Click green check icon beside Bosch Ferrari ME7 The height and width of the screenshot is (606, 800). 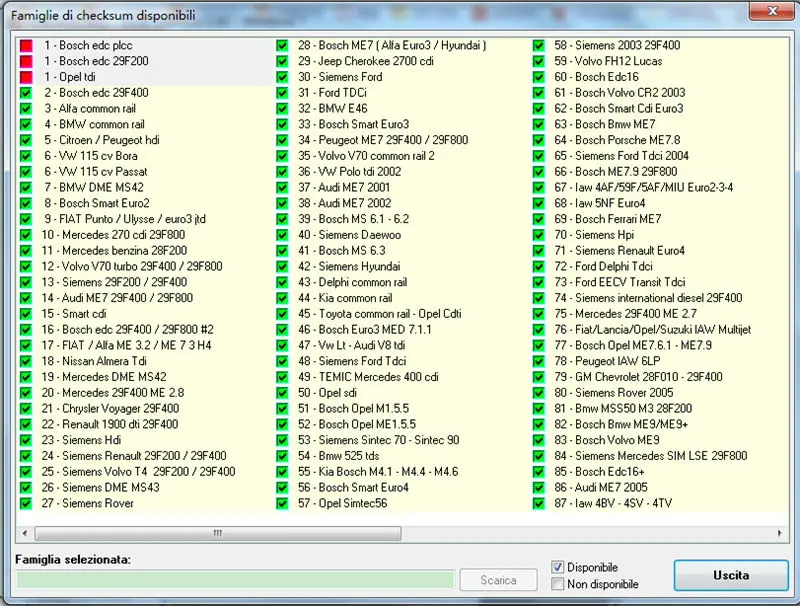(539, 219)
